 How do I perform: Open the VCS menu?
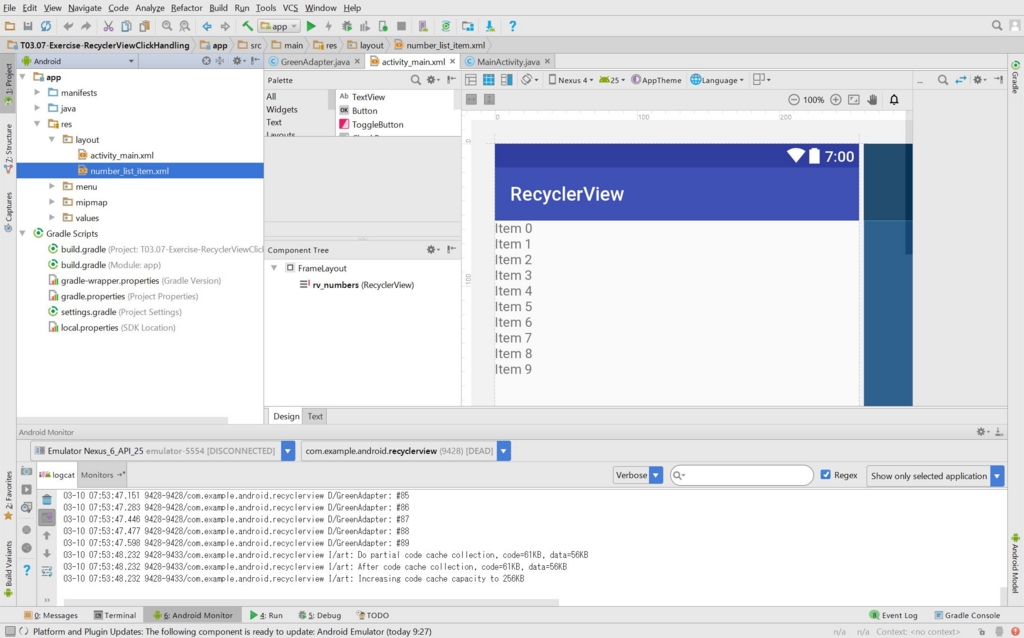tap(290, 8)
